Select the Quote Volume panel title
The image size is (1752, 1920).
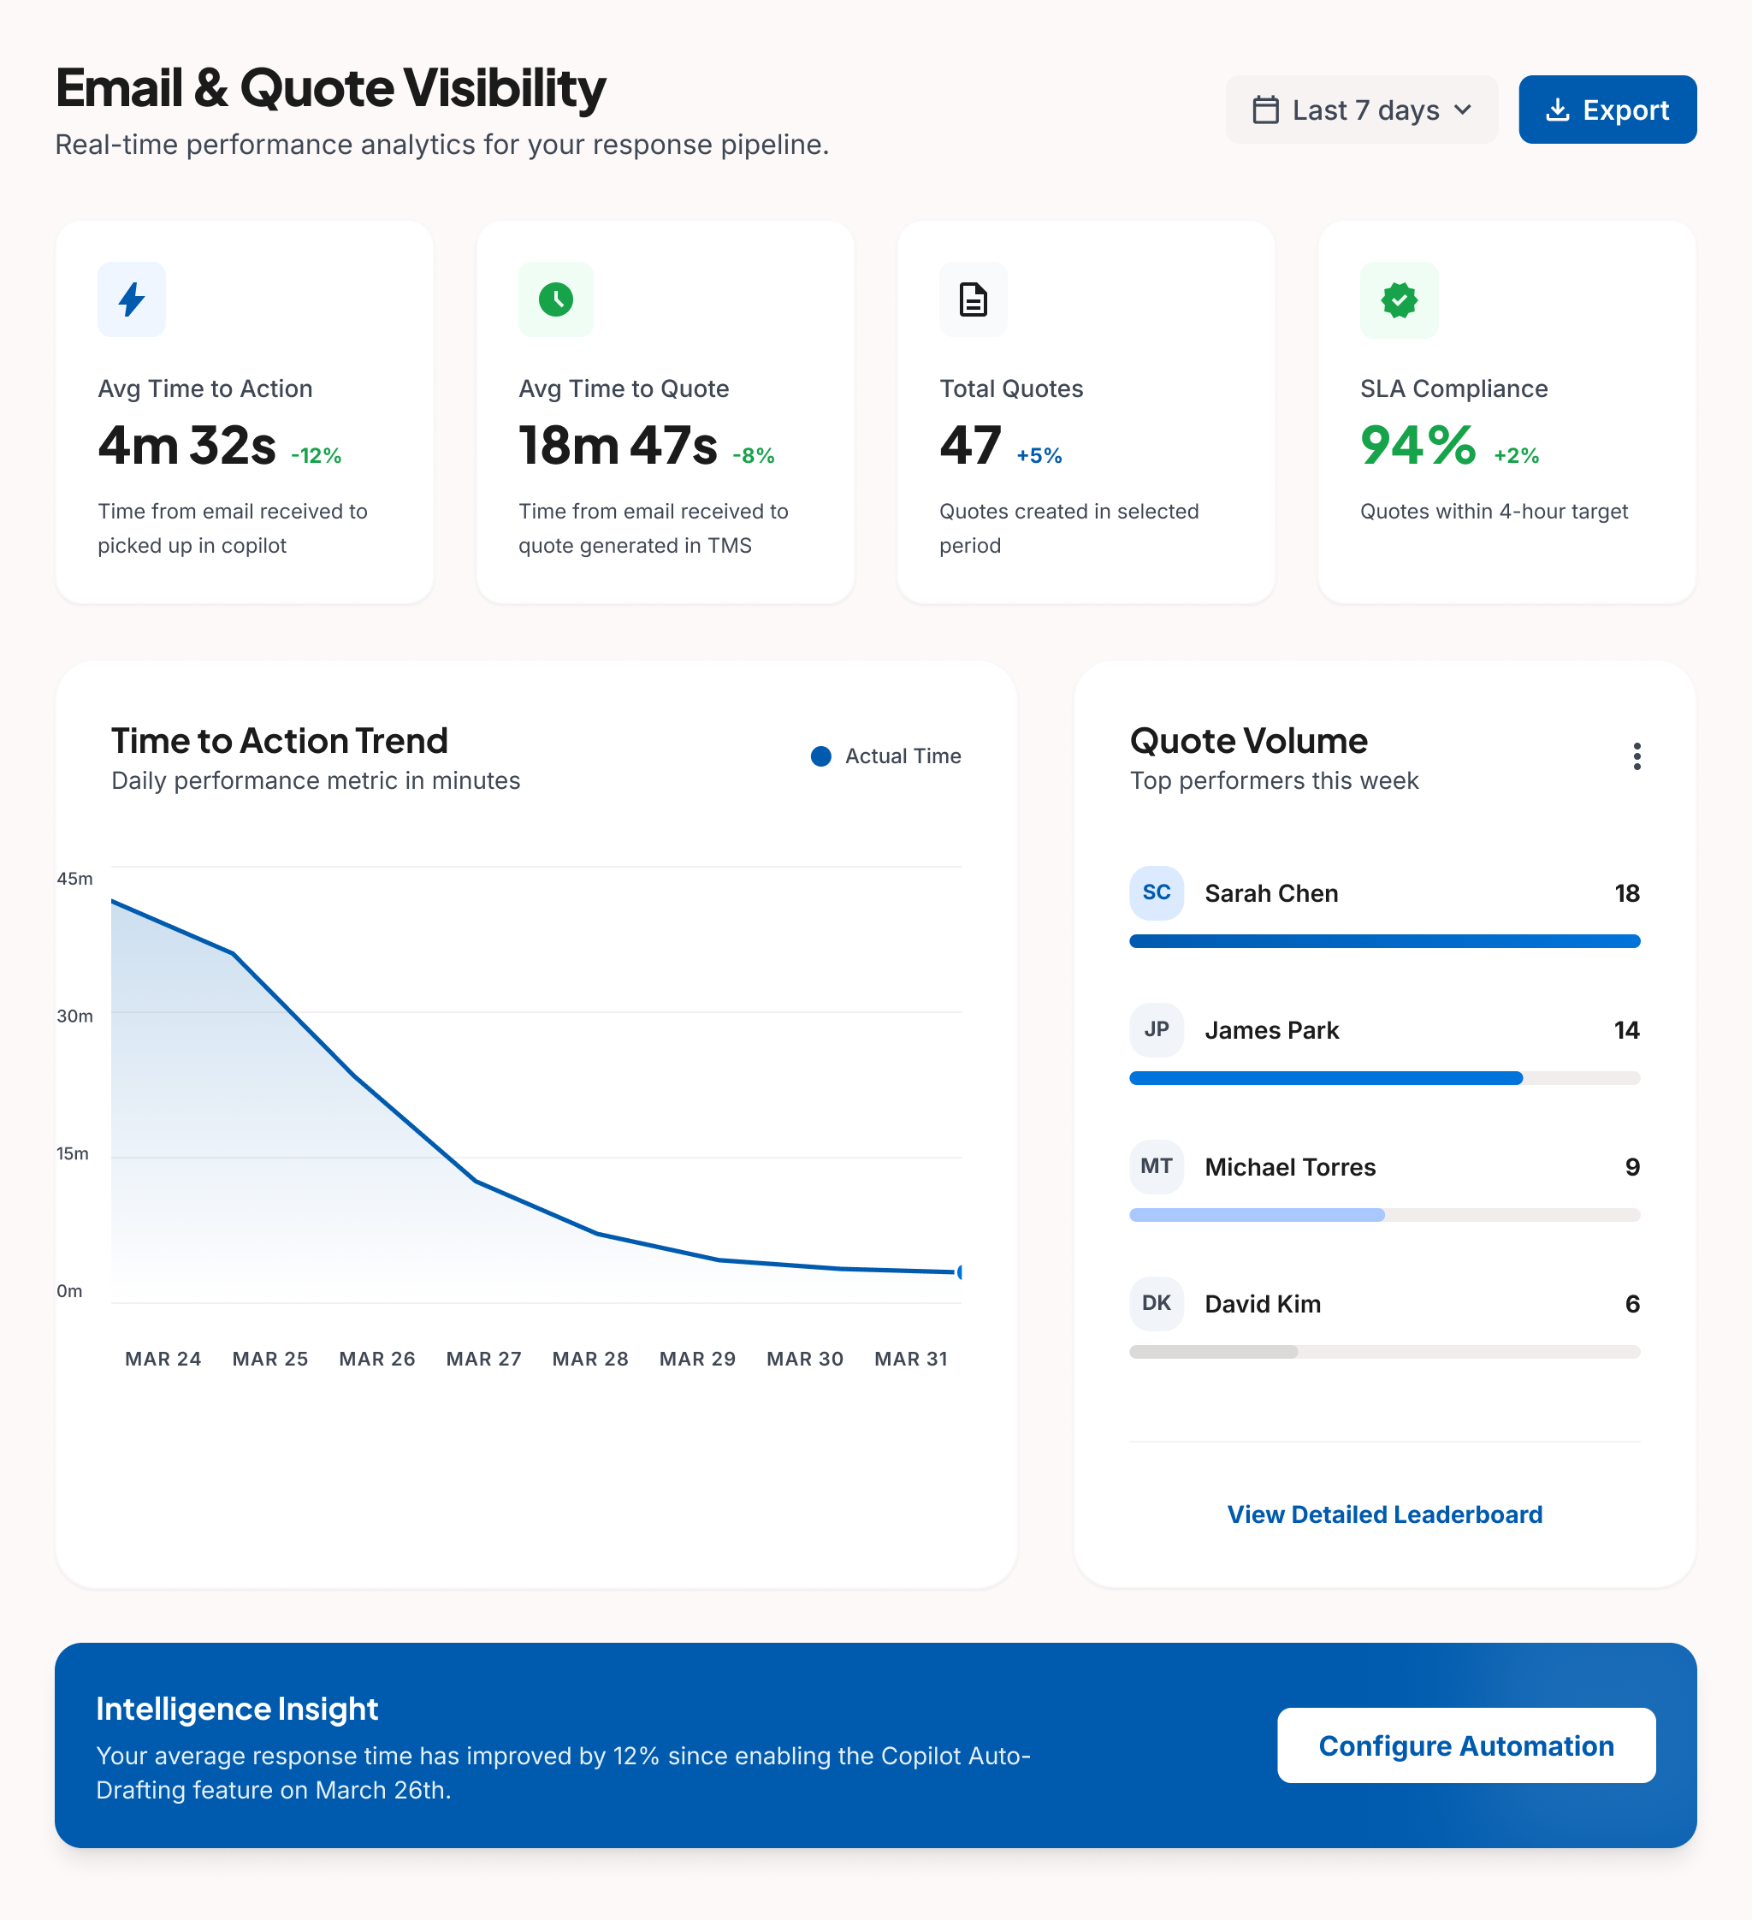[x=1247, y=741]
